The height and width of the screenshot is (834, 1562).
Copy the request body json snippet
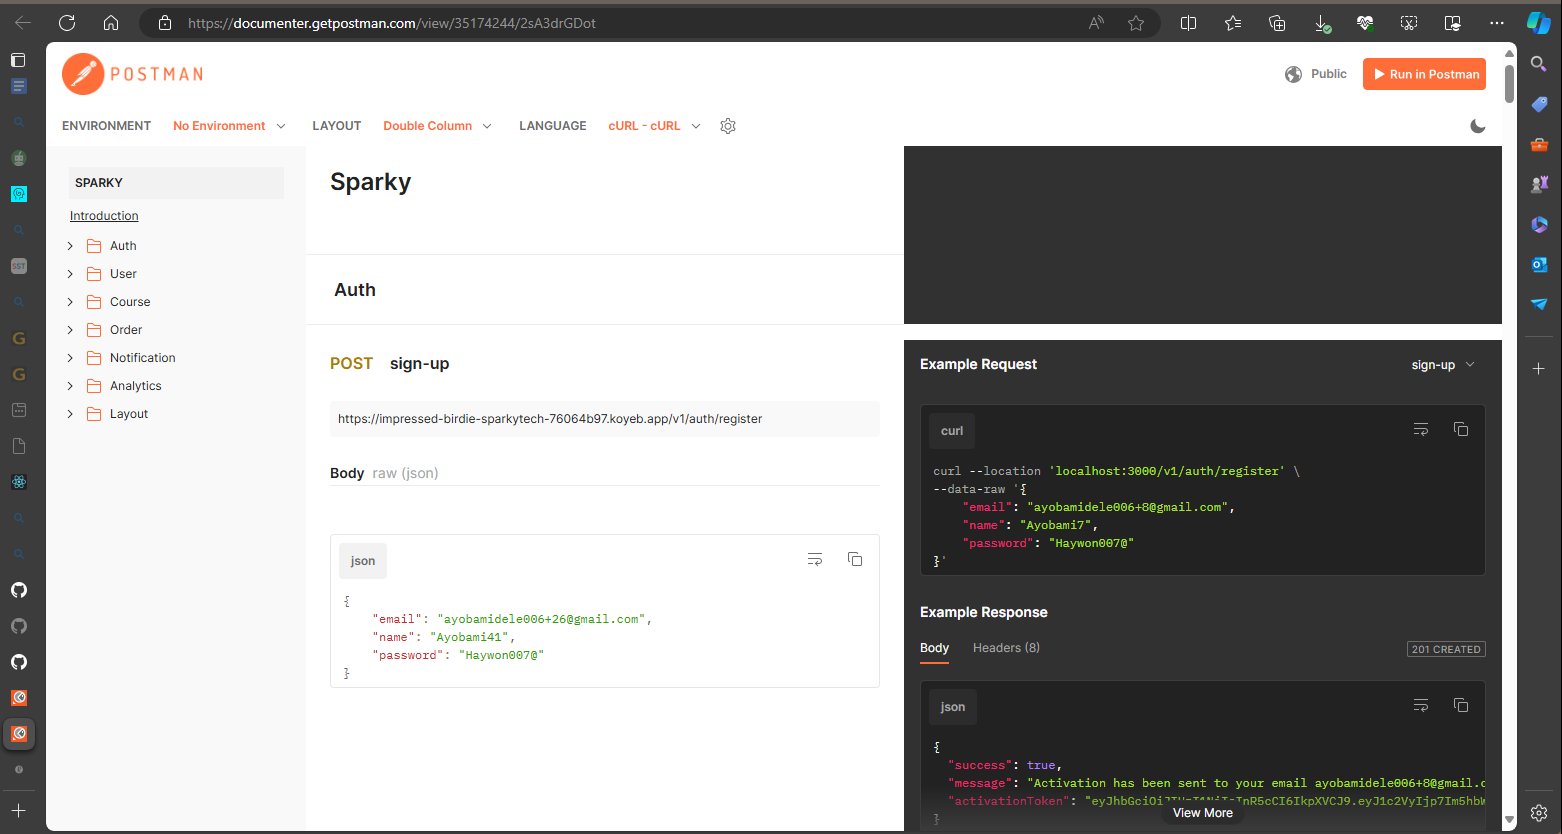pos(855,559)
